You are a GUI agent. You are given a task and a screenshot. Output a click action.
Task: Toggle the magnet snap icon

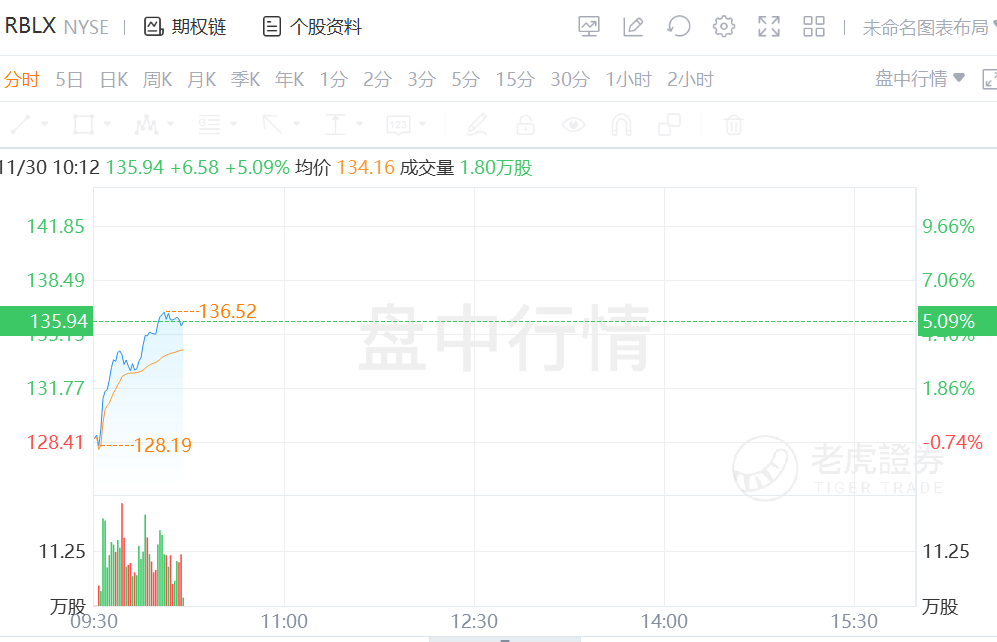[x=621, y=125]
